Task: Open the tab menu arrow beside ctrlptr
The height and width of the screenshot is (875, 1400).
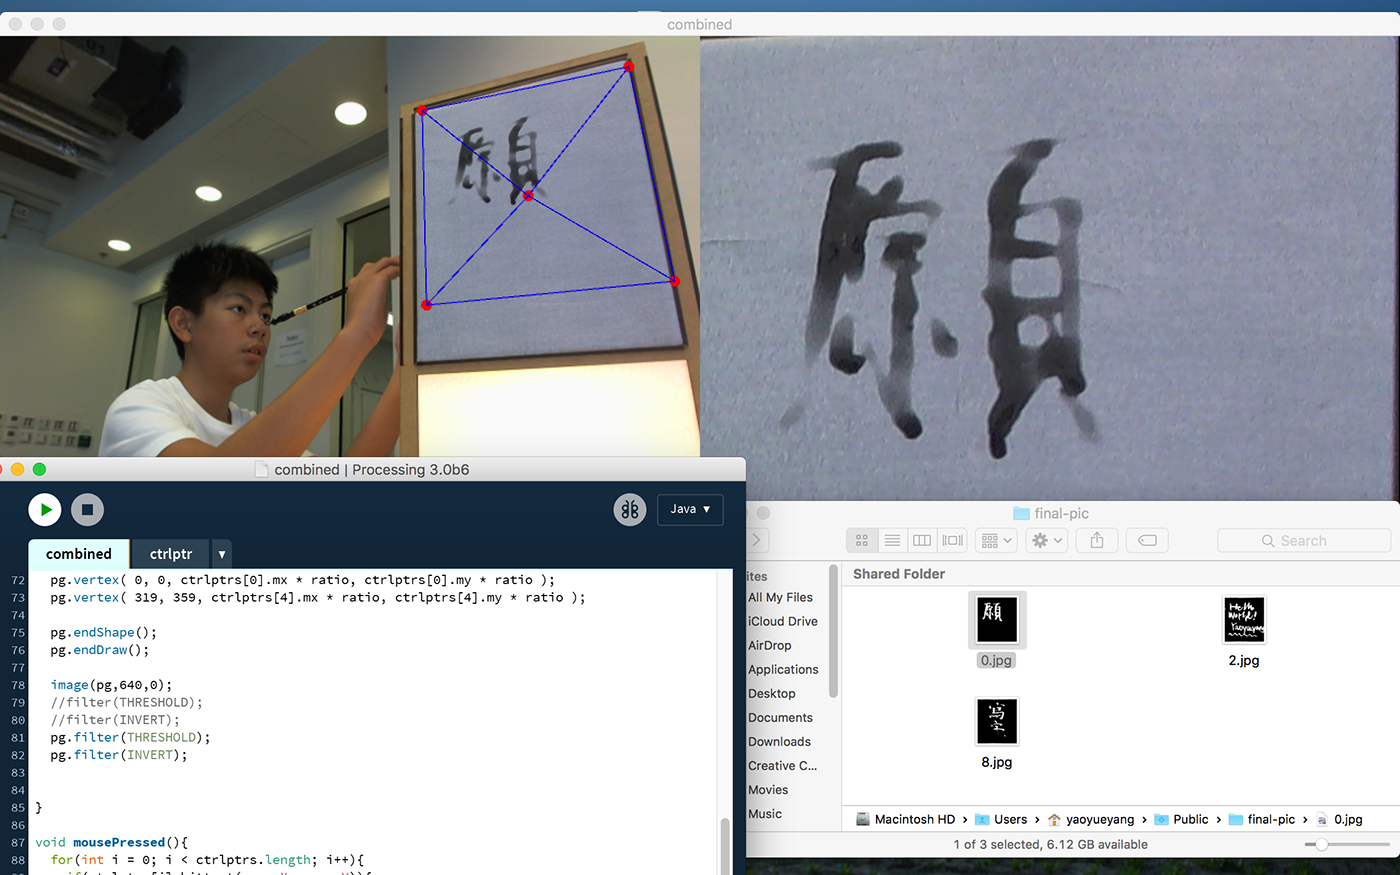Action: pyautogui.click(x=222, y=554)
